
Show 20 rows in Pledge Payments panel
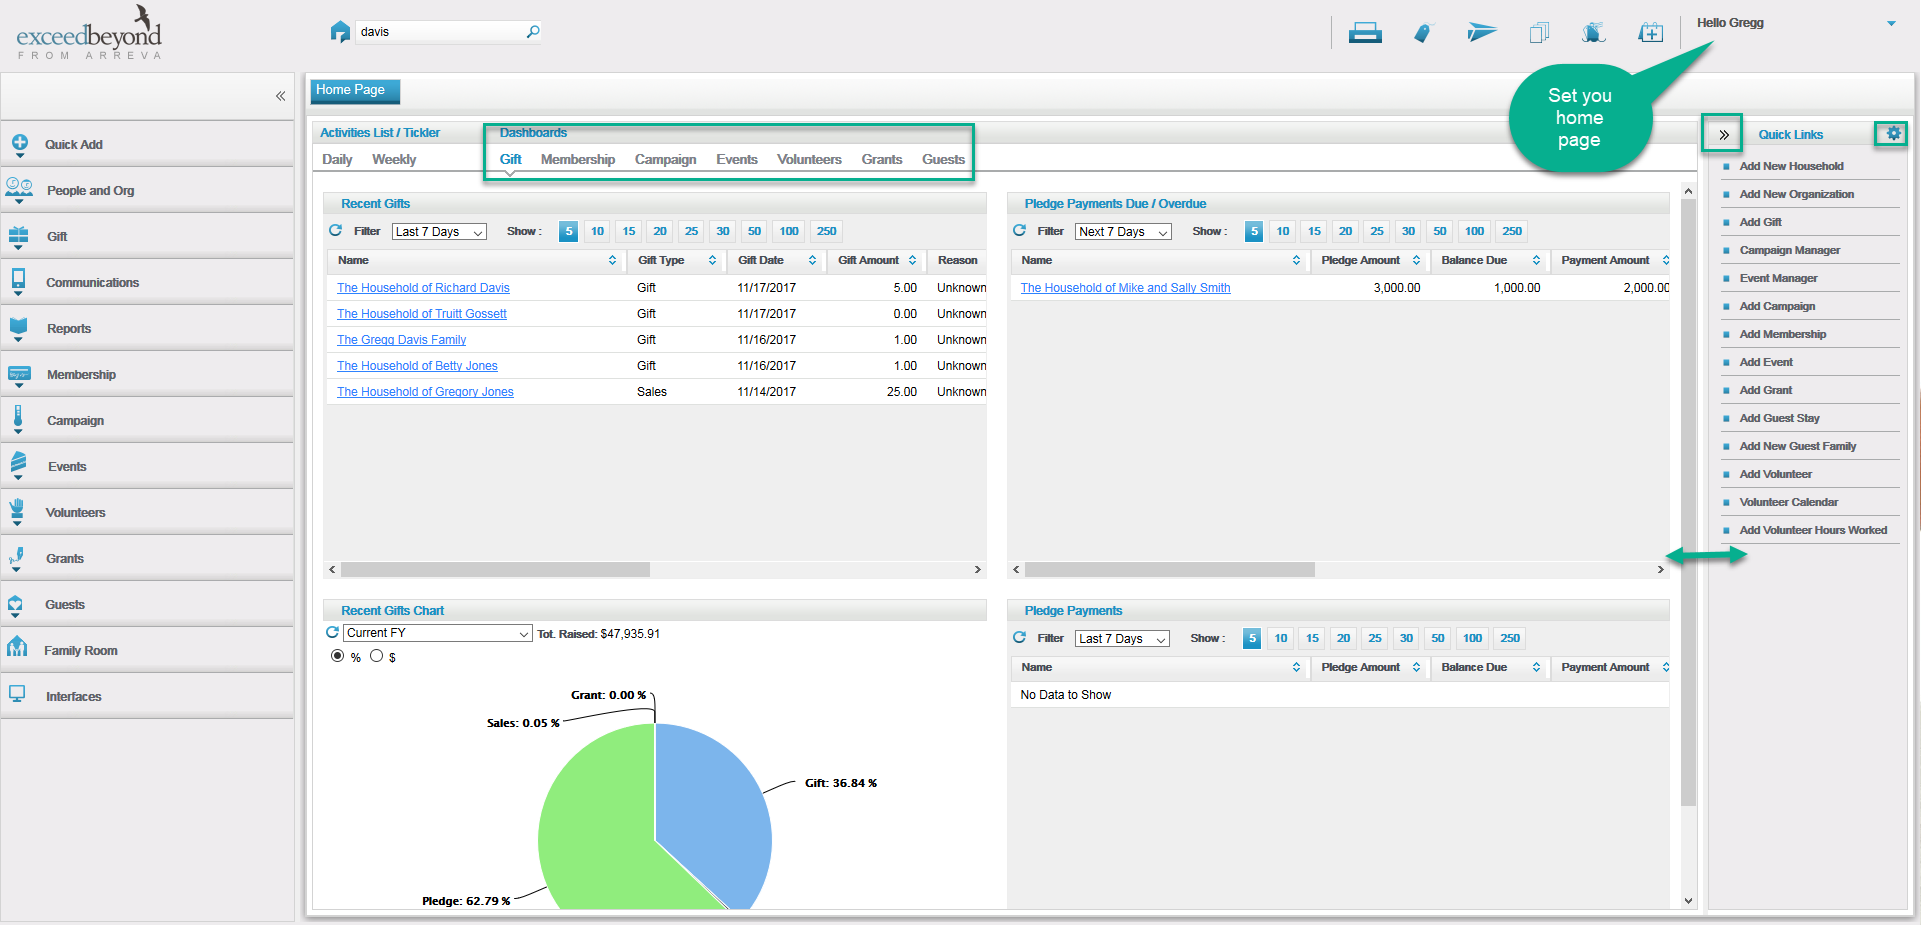(x=1343, y=638)
